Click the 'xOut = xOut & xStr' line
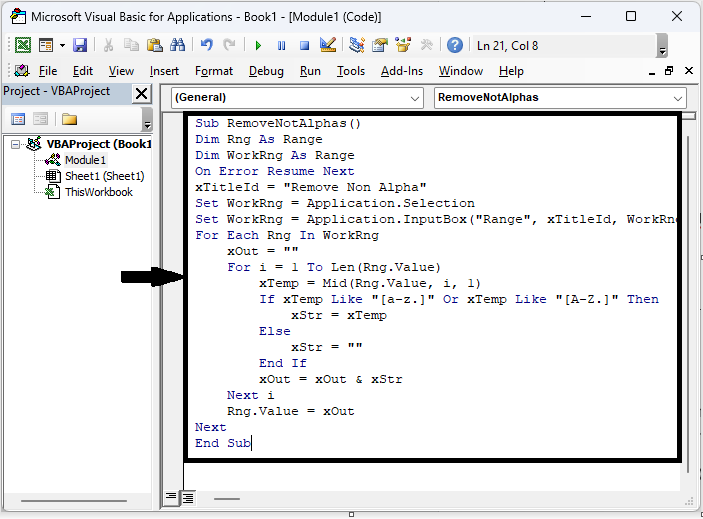 330,380
